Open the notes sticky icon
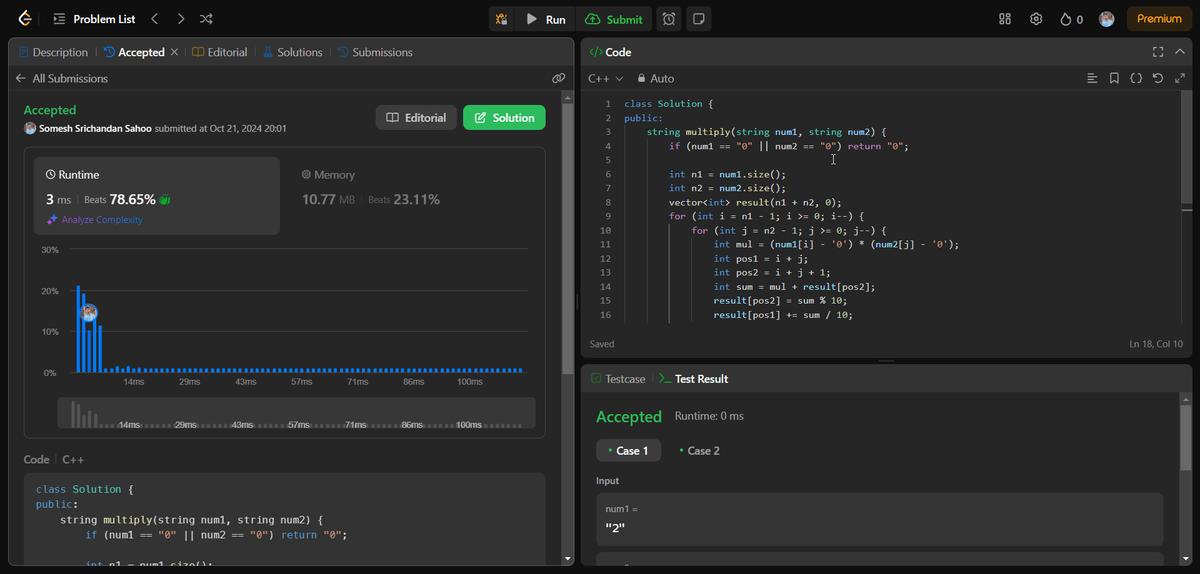Viewport: 1200px width, 574px height. pyautogui.click(x=699, y=19)
